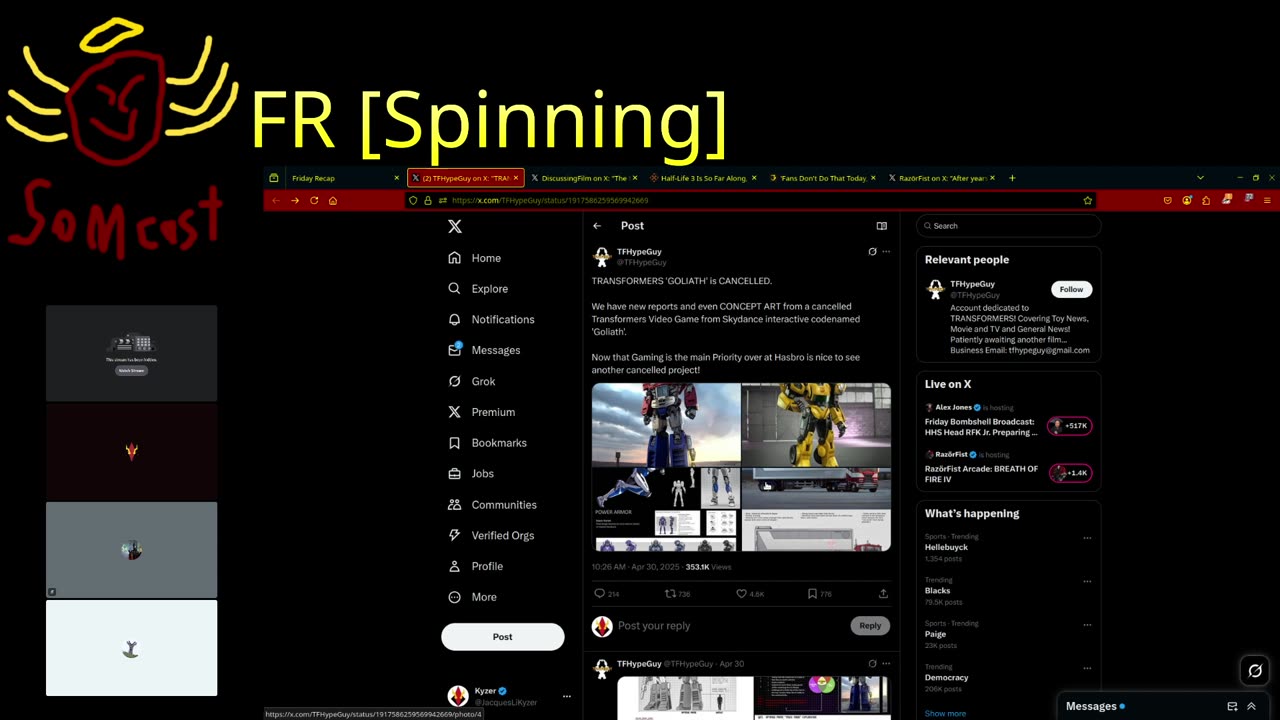Viewport: 1280px width, 720px height.
Task: Join Alex Jones live +517K listeners
Action: (x=1069, y=426)
